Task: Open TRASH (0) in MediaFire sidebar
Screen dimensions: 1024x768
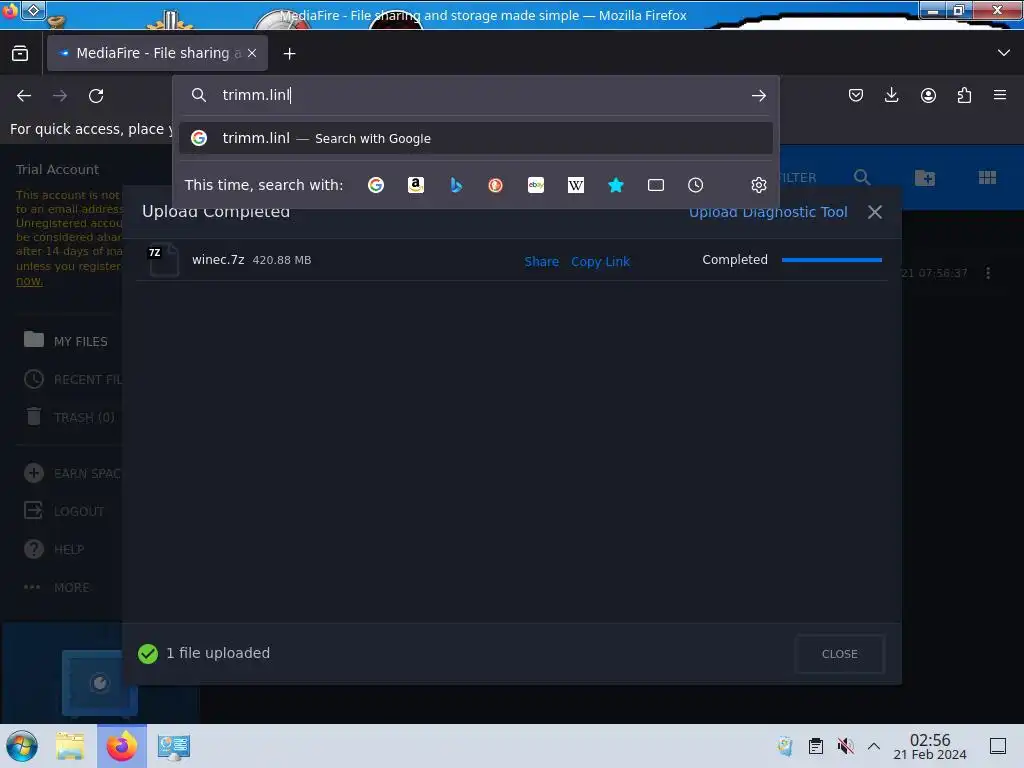Action: tap(69, 417)
